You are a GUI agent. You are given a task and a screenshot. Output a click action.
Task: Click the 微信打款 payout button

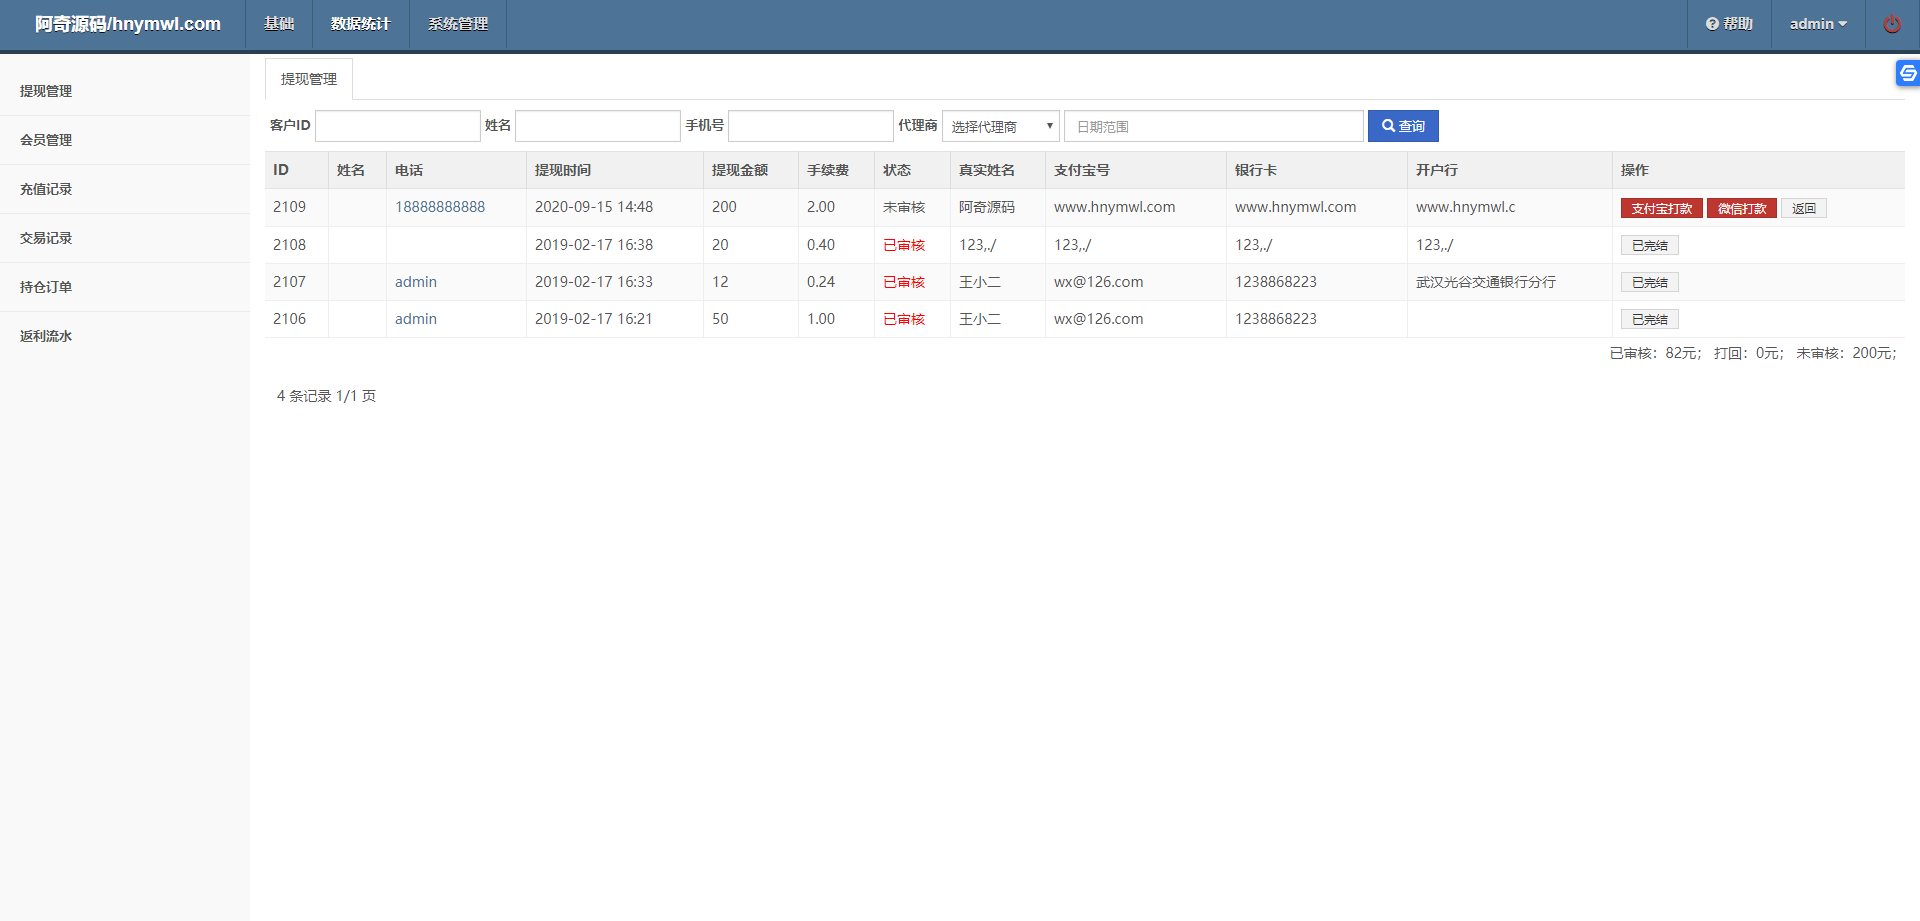(x=1742, y=207)
